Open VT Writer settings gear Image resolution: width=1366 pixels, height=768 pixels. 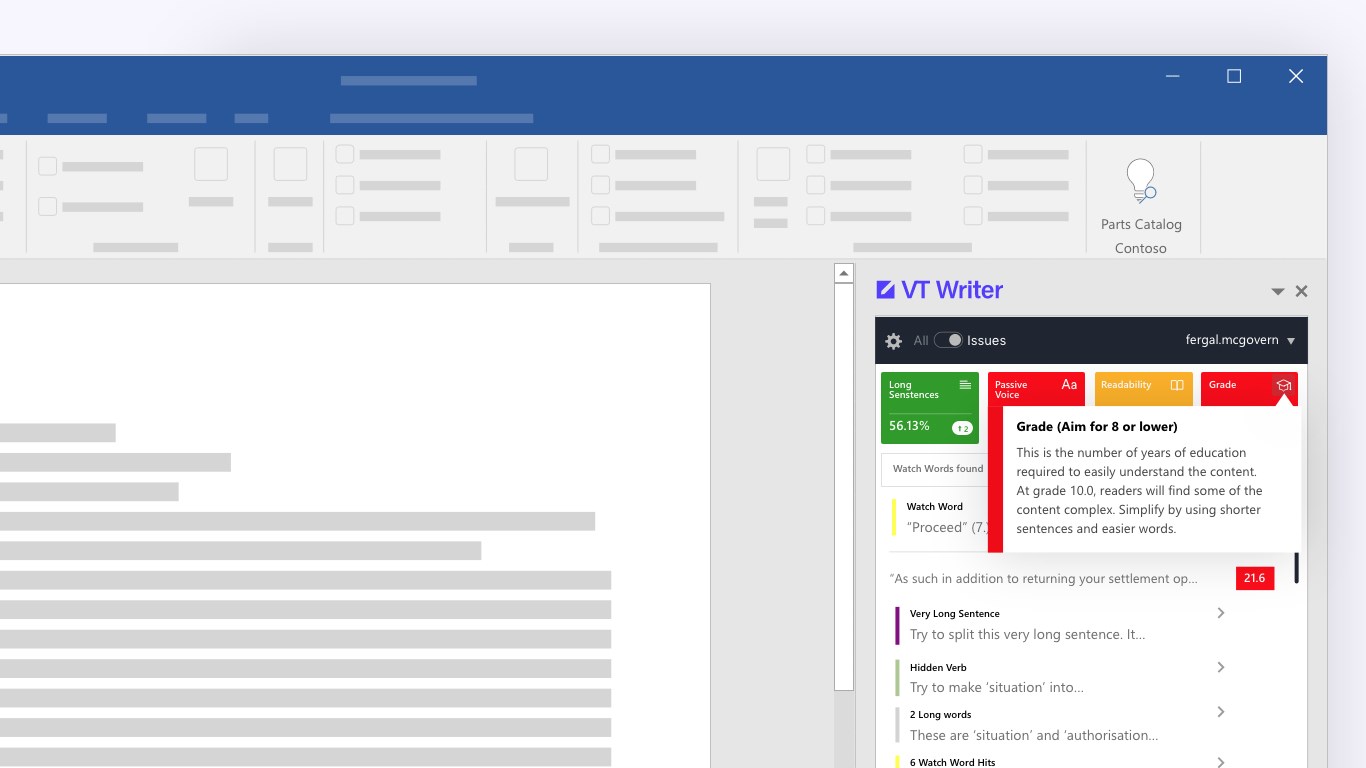tap(894, 341)
